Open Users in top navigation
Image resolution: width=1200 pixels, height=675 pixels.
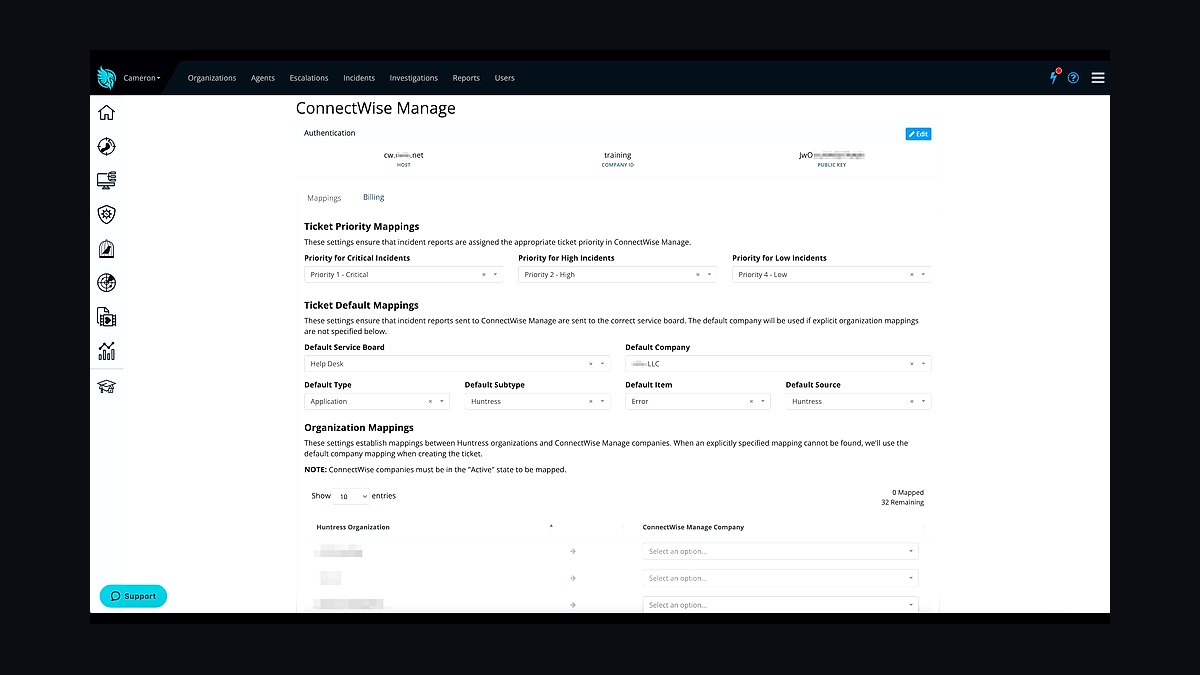coord(505,78)
